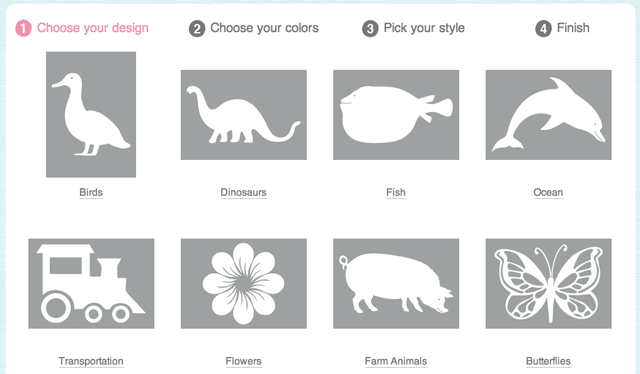
Task: Click the Flowers text link
Action: tap(243, 361)
